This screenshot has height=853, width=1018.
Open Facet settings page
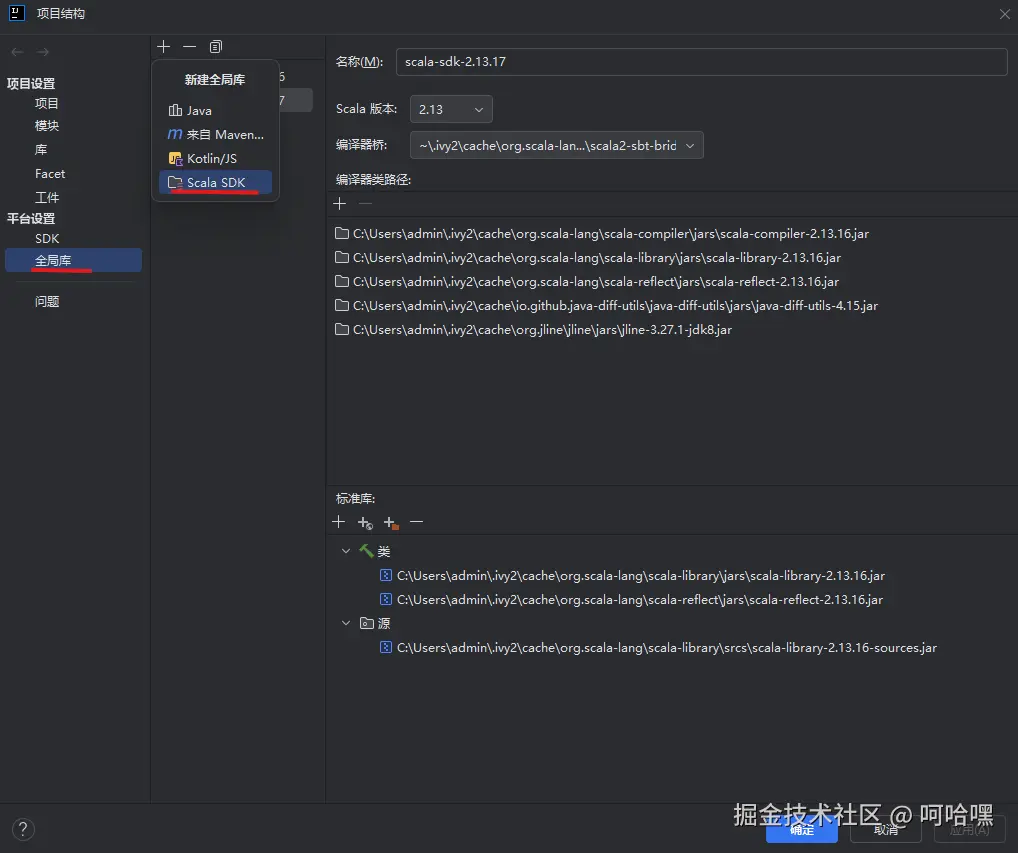(x=50, y=173)
